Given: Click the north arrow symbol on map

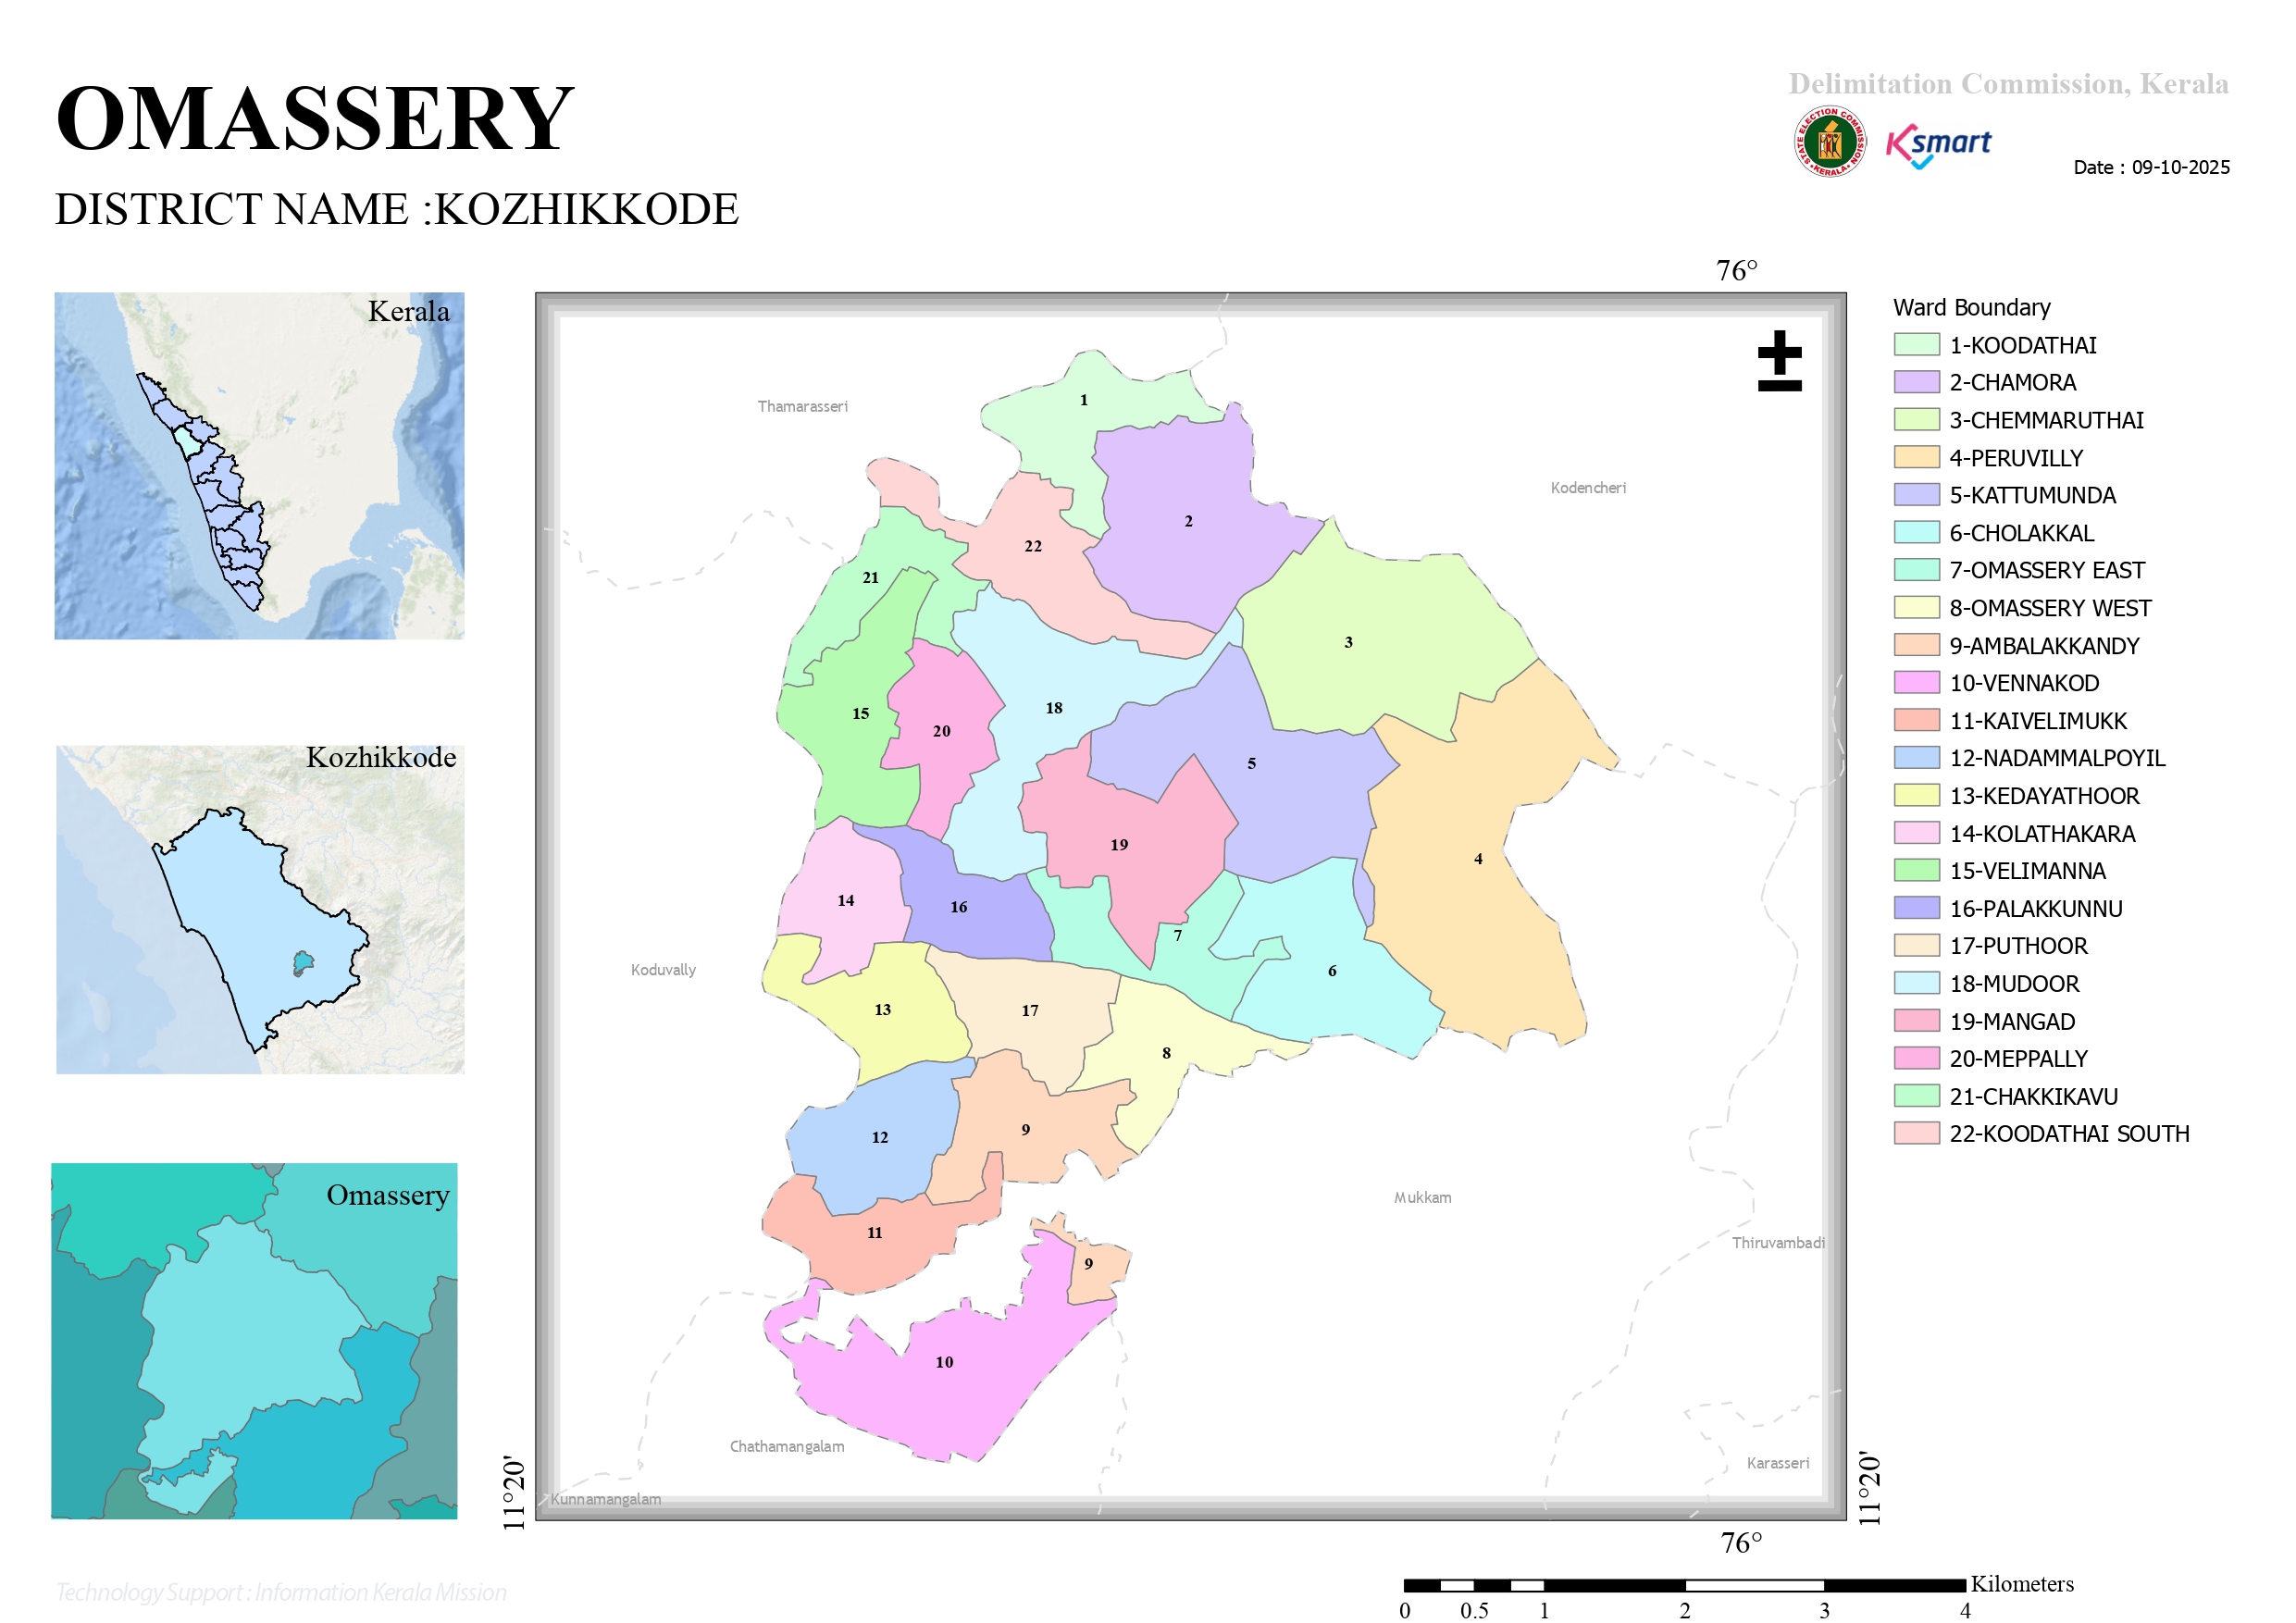Looking at the screenshot, I should (x=1779, y=361).
